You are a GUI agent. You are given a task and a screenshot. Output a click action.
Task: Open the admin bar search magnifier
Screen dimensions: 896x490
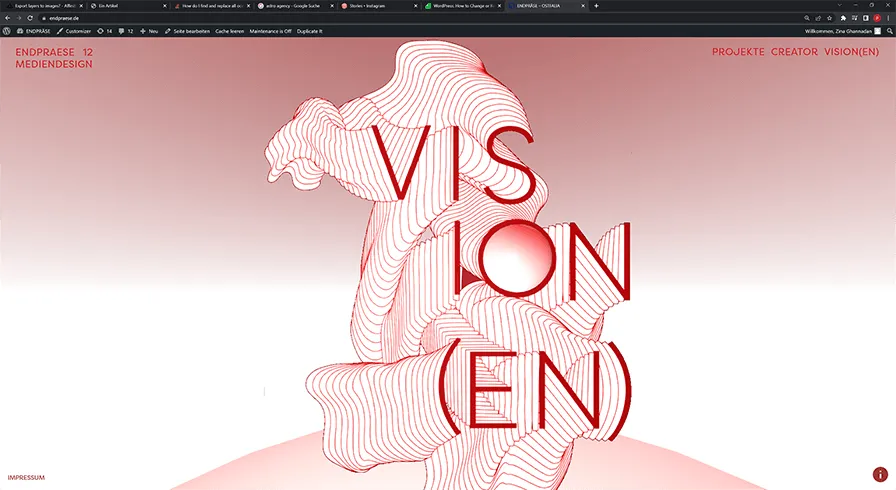click(x=890, y=31)
